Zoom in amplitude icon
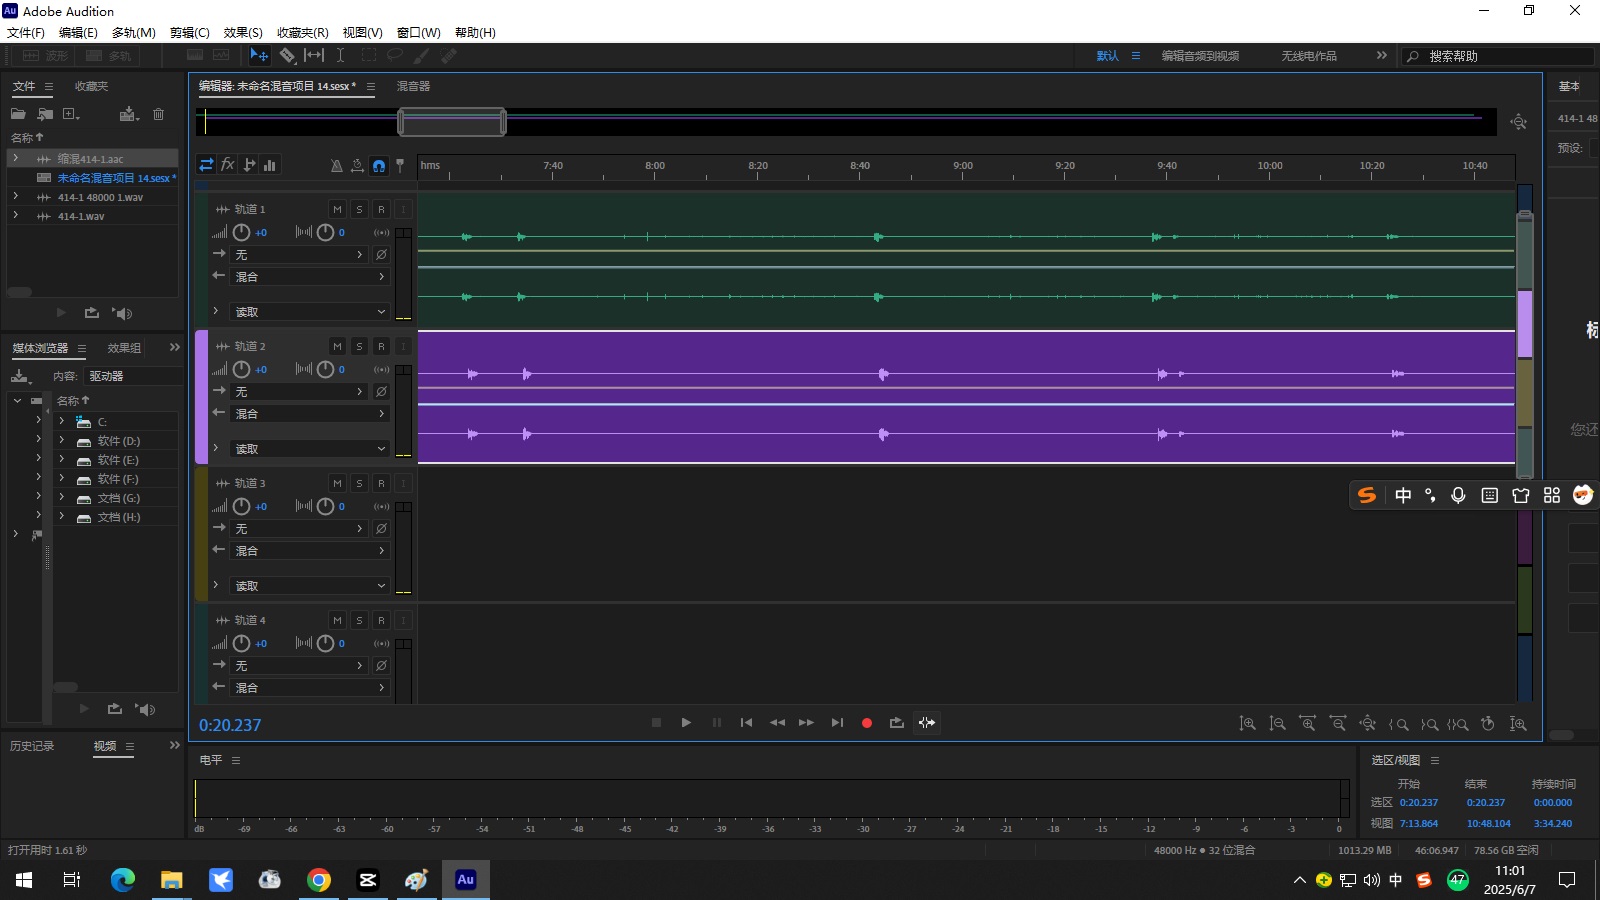The image size is (1600, 900). (x=1247, y=723)
